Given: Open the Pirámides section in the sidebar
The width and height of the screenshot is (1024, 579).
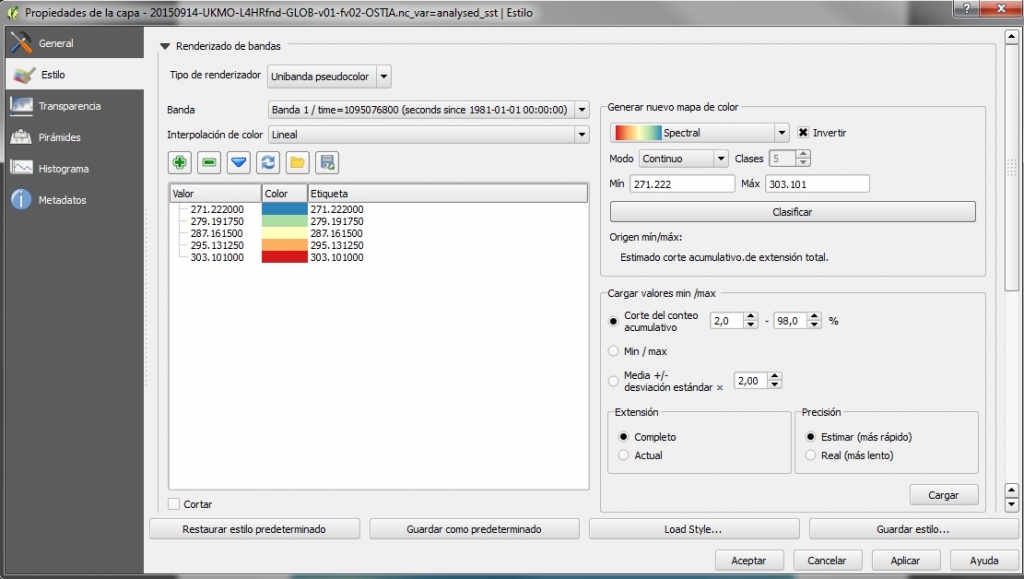Looking at the screenshot, I should pos(59,137).
